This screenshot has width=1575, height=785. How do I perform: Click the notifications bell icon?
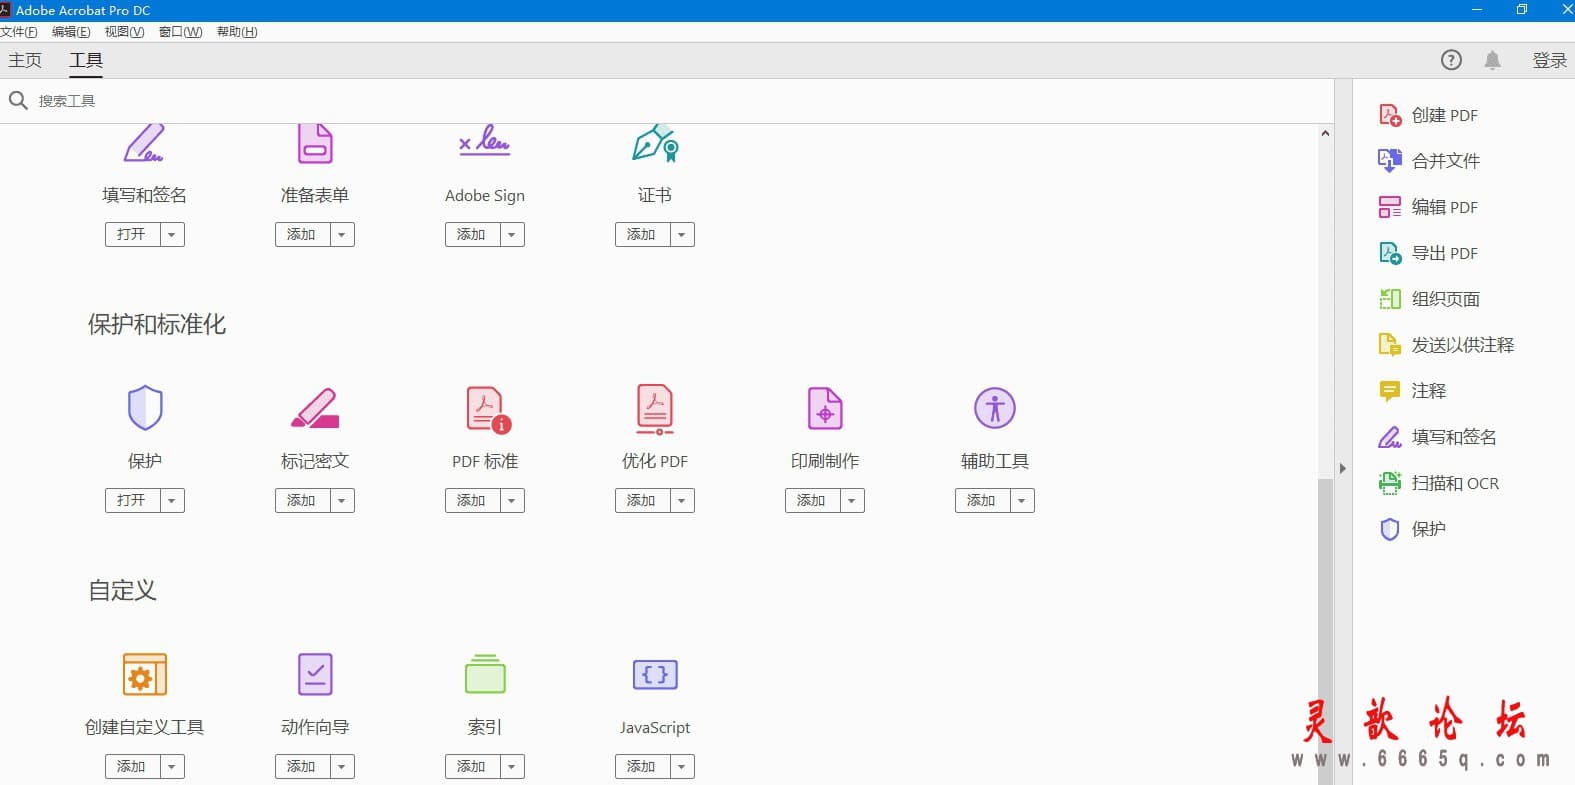point(1492,60)
